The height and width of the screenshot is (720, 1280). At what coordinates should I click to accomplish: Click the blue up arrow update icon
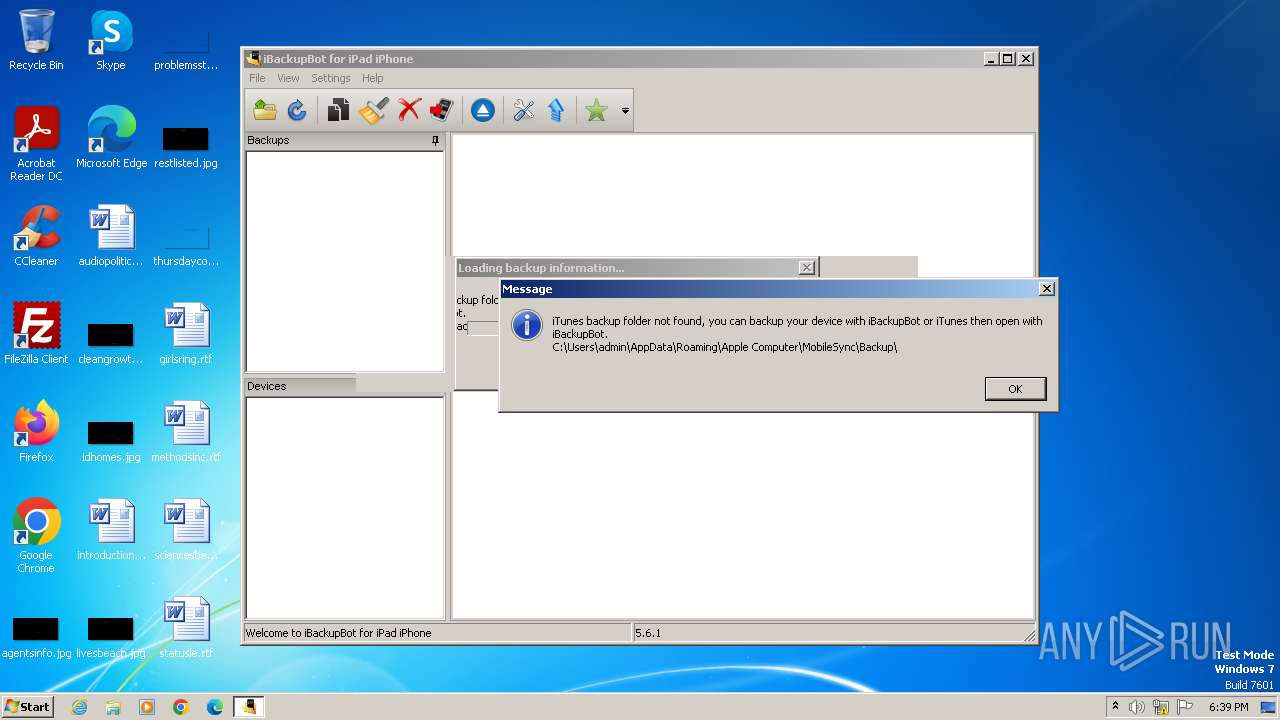[556, 110]
